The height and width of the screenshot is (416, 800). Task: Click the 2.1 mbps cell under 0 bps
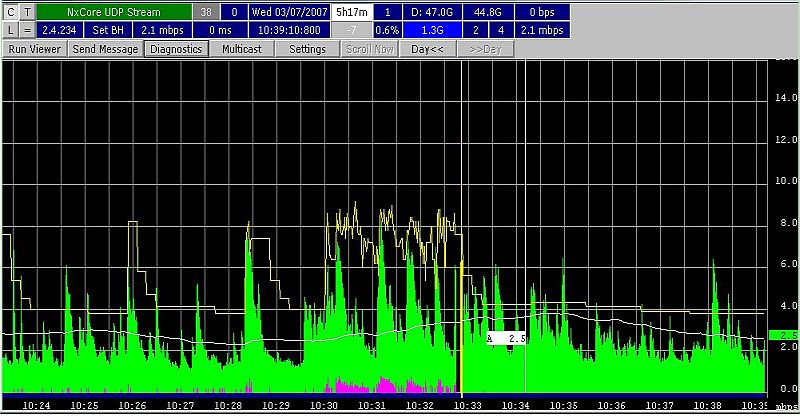pos(542,30)
